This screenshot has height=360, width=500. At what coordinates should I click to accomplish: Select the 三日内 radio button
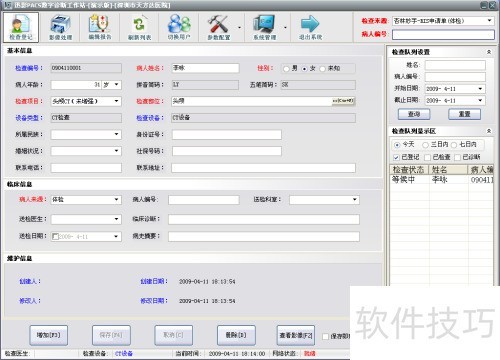pos(425,145)
